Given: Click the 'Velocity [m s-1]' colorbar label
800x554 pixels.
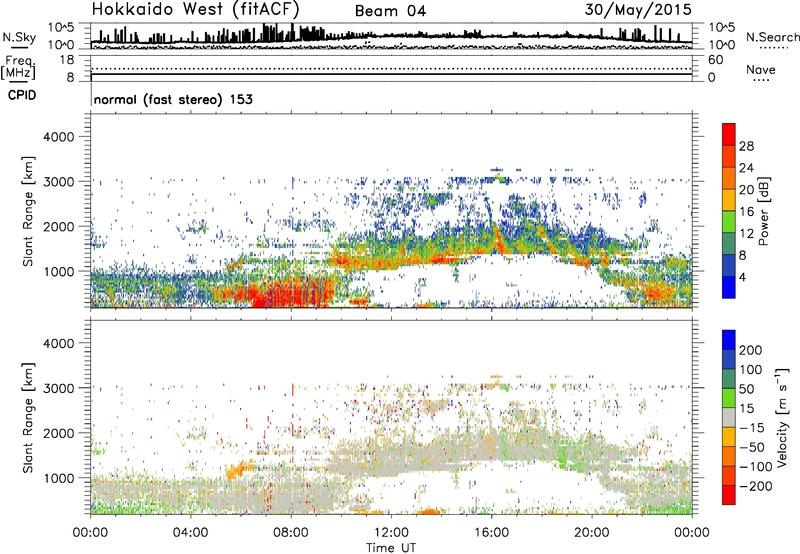Looking at the screenshot, I should 781,417.
